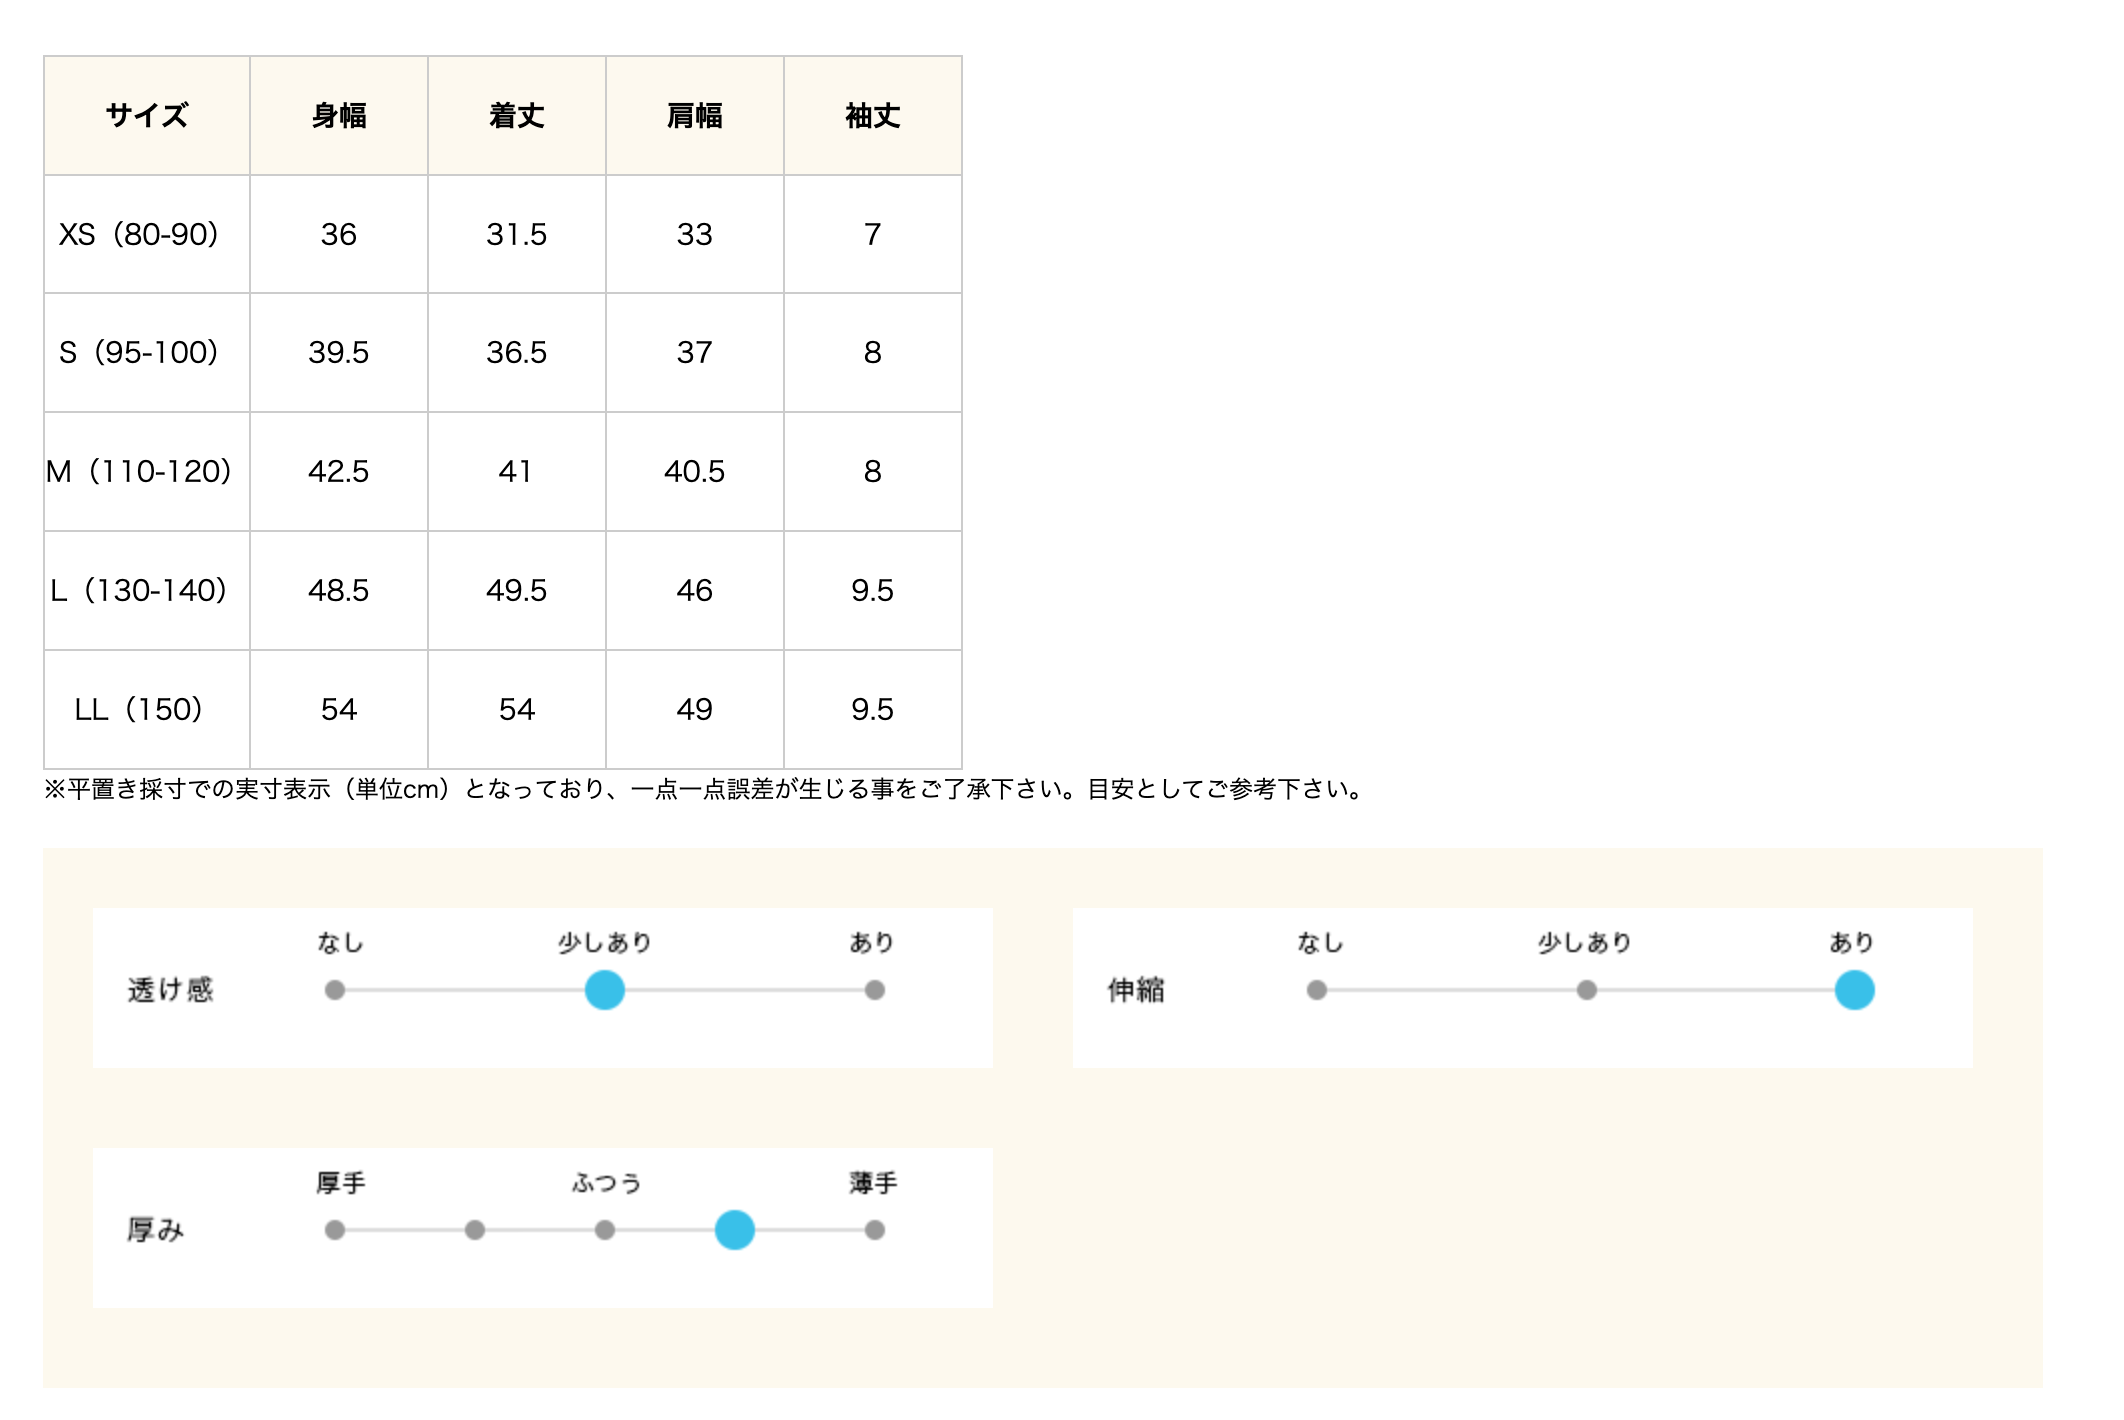Viewport: 2124px width, 1420px height.
Task: Click the なし dot on 伸縮 scale
Action: 1317,990
